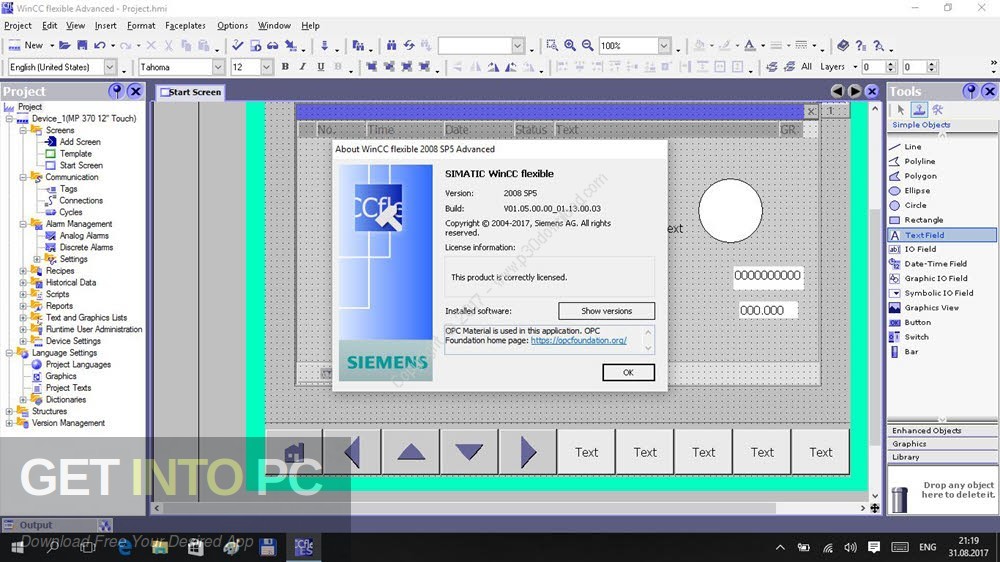This screenshot has height=562, width=1000.
Task: Click the Layers value stepper field
Action: (x=879, y=67)
